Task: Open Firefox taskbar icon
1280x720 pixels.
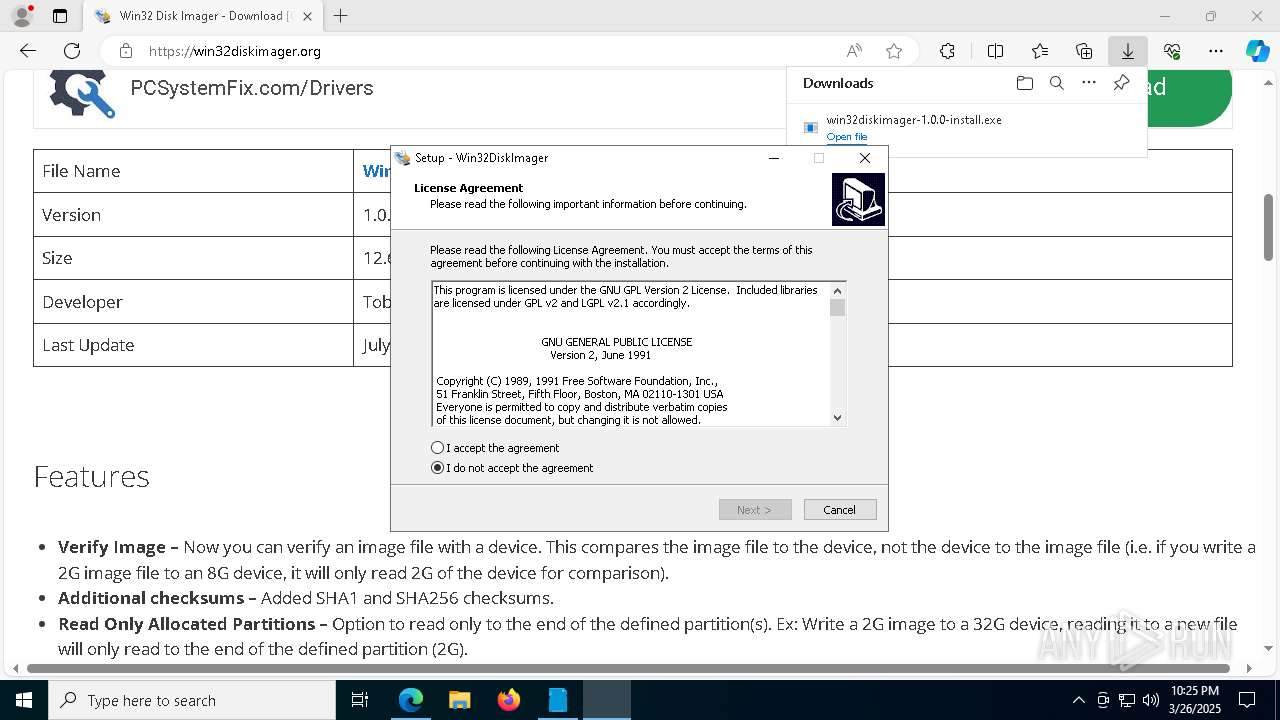Action: [x=509, y=700]
